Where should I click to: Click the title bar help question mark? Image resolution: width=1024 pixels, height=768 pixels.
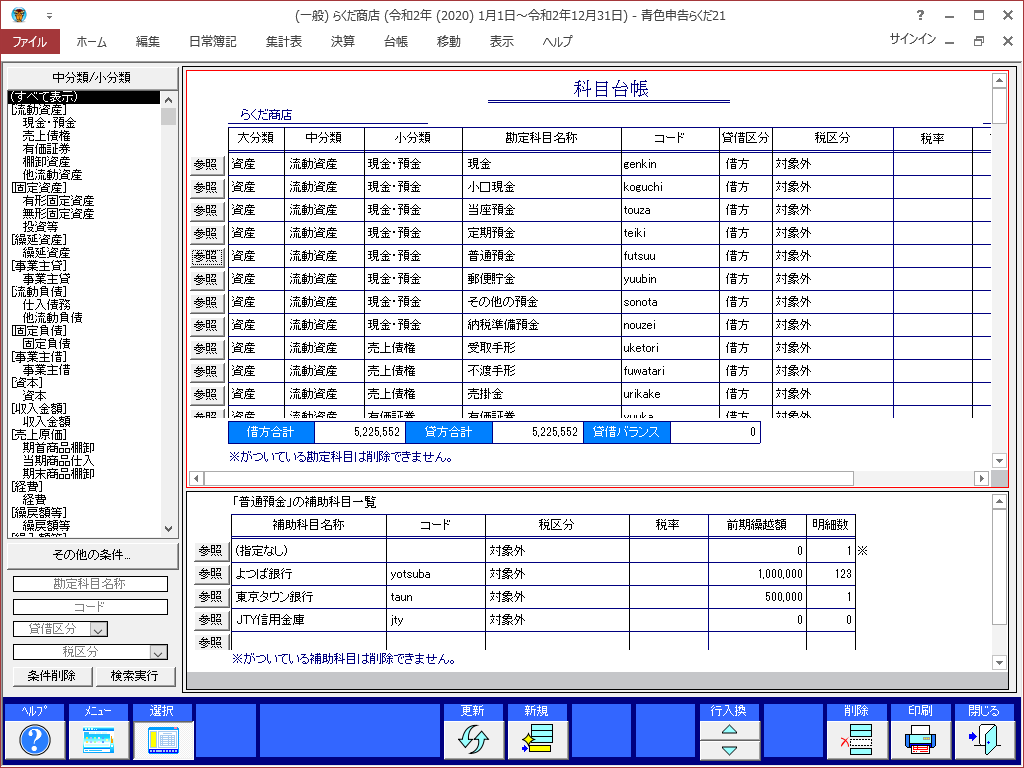click(920, 15)
